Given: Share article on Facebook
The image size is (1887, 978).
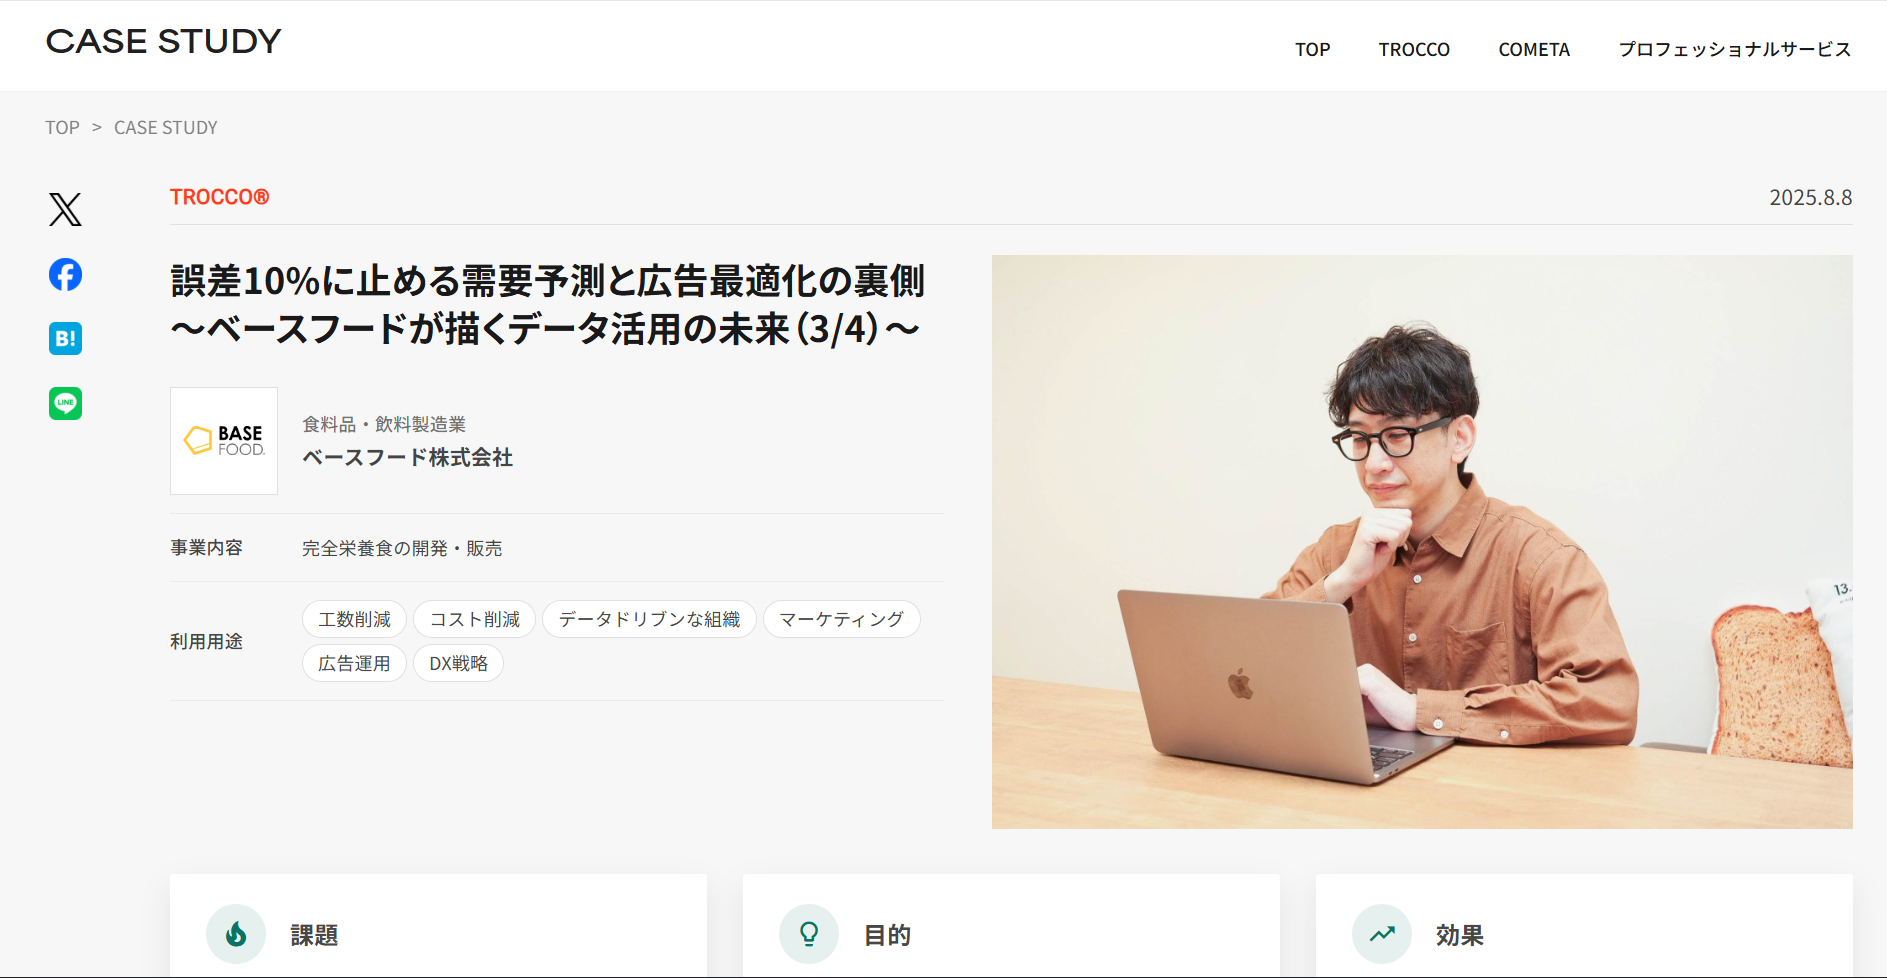Looking at the screenshot, I should [x=65, y=274].
